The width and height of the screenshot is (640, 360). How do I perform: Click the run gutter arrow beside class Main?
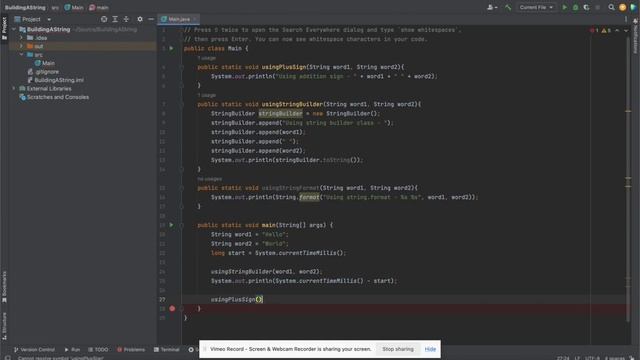(171, 48)
